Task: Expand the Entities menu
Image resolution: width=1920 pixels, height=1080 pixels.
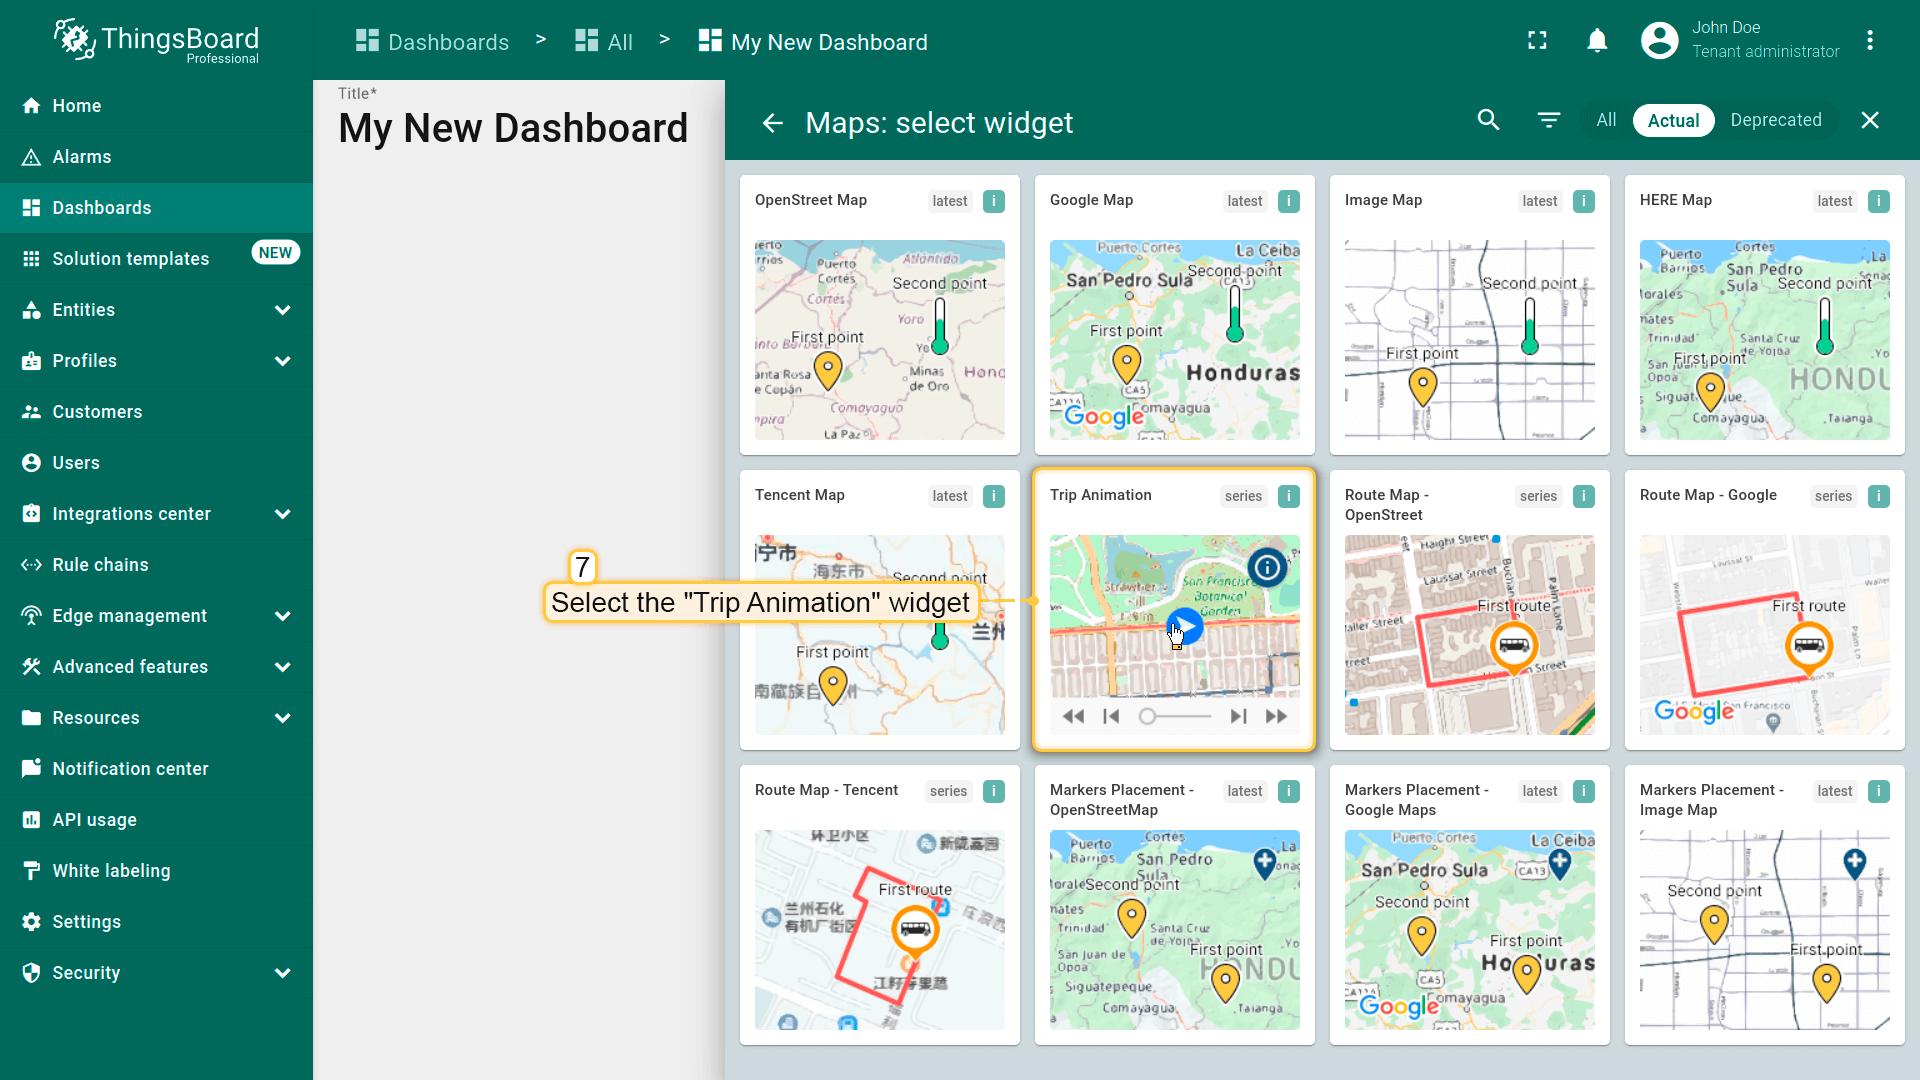Action: 156,310
